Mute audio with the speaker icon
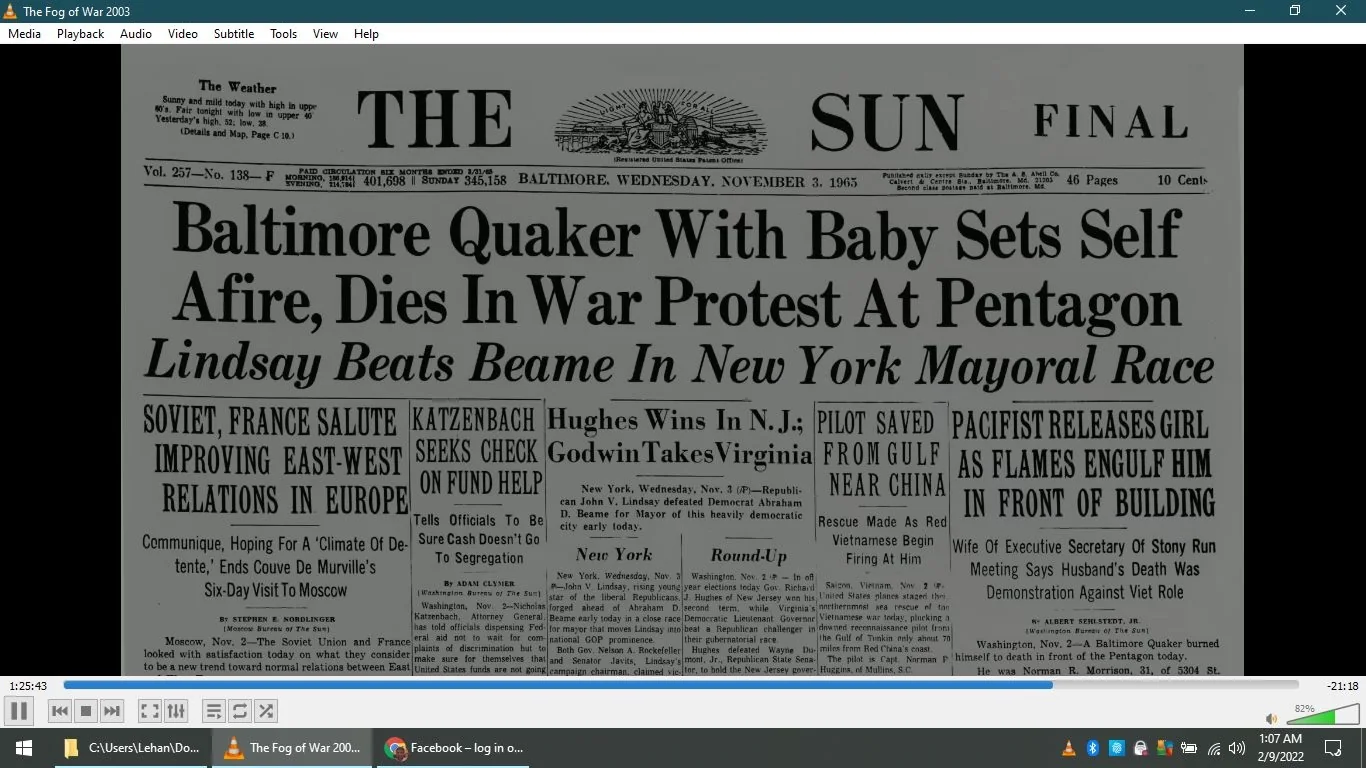The width and height of the screenshot is (1366, 768). tap(1272, 718)
